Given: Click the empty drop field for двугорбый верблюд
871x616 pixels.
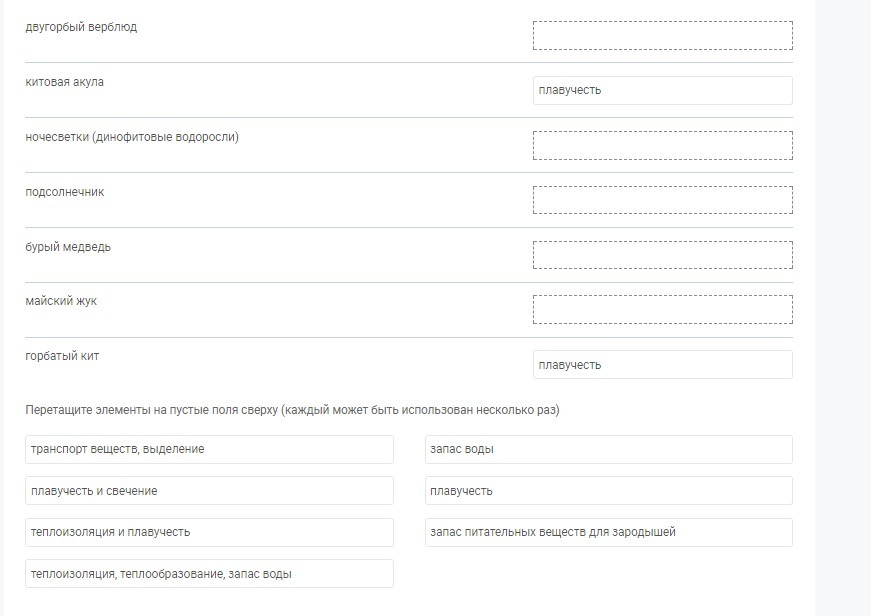Looking at the screenshot, I should tap(662, 36).
